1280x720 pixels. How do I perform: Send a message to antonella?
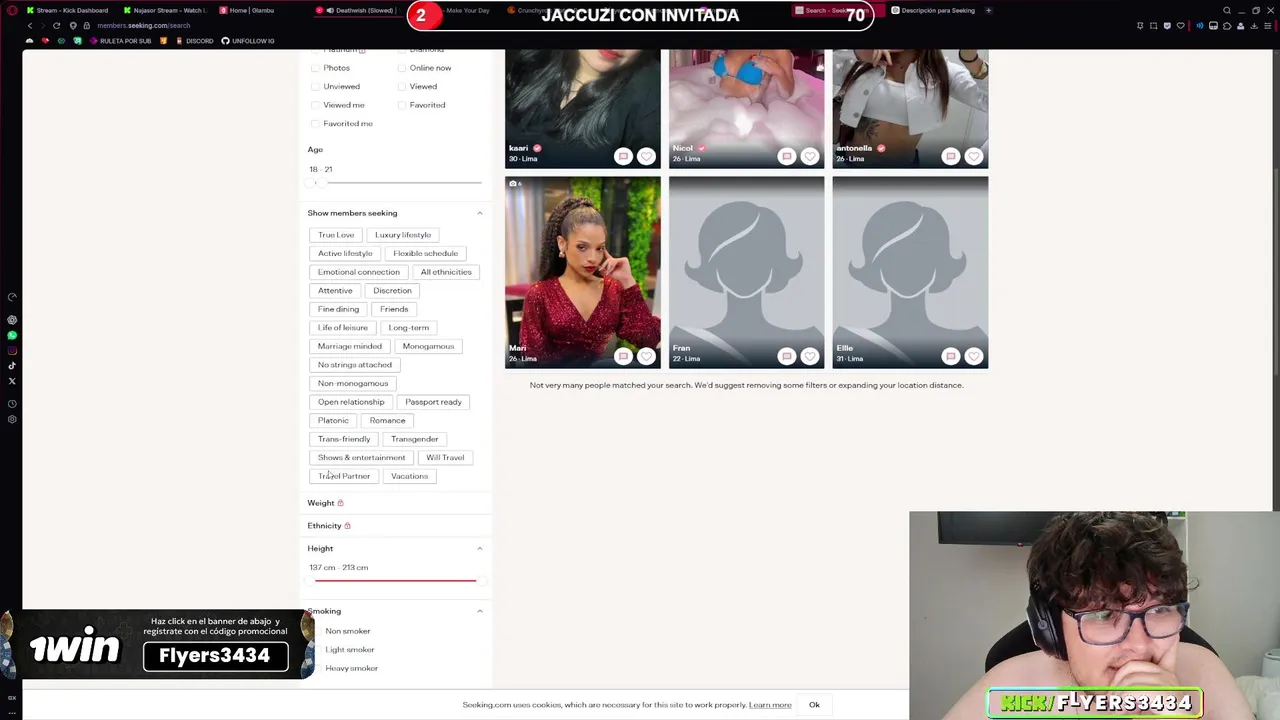[951, 156]
